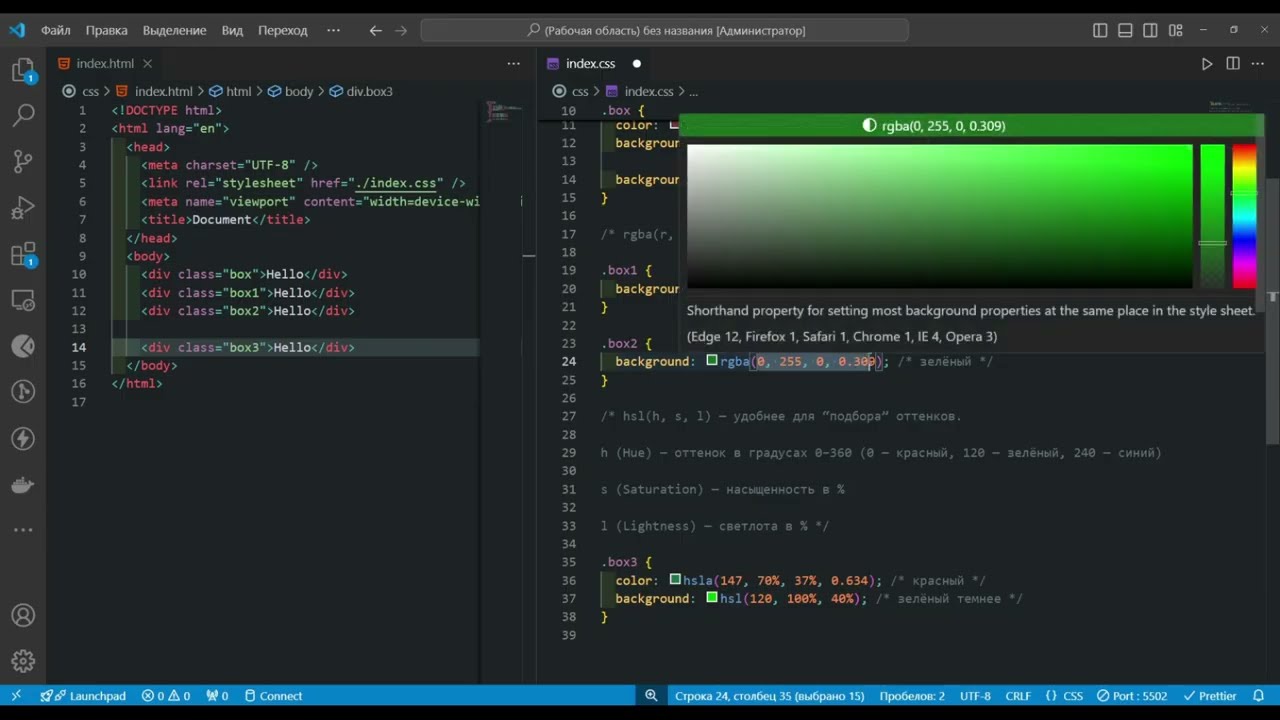Open the Run and Debug view
The height and width of the screenshot is (720, 1280).
(x=23, y=208)
